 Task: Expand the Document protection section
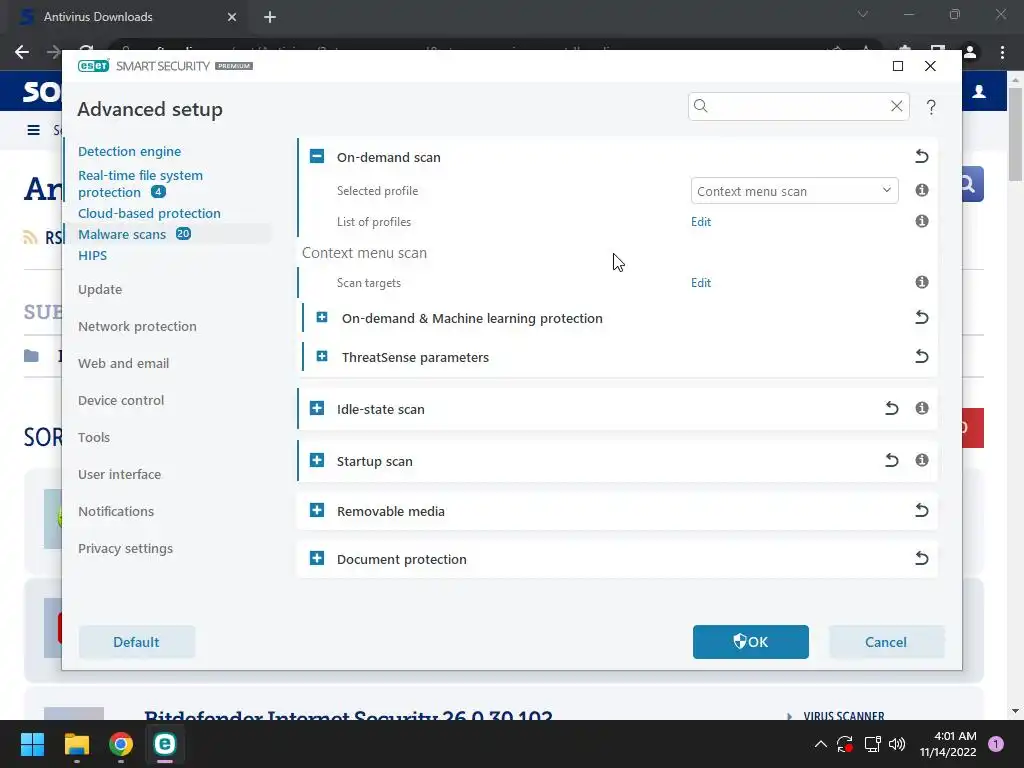point(317,558)
